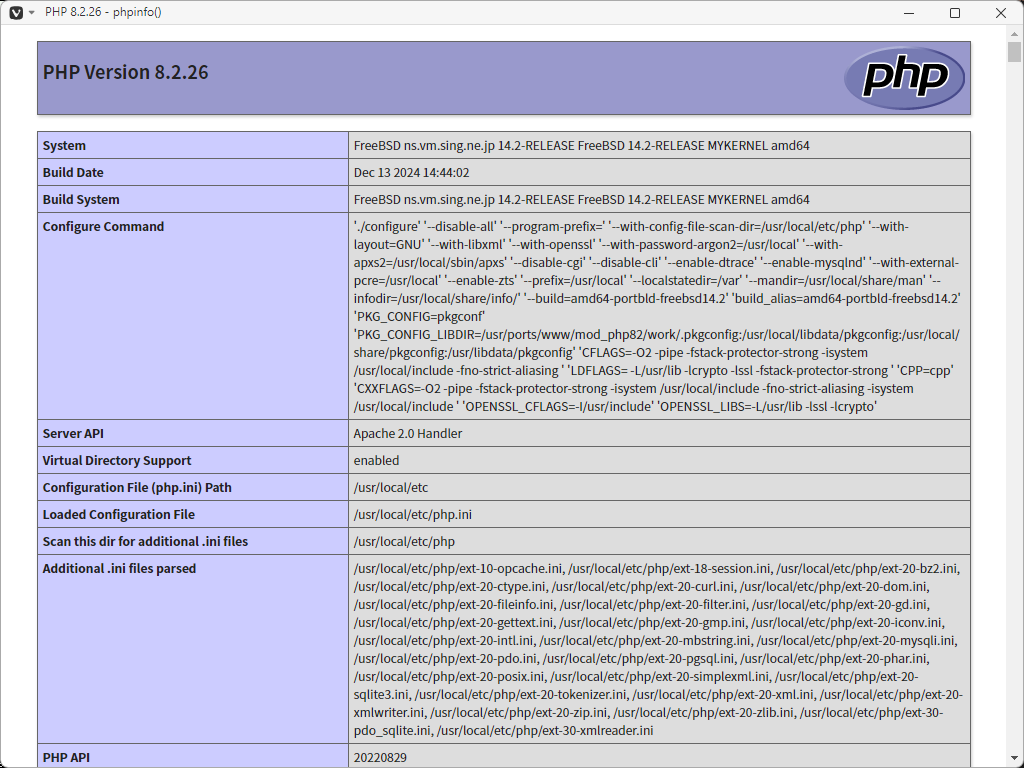Click the vertical scrollbar thumb
The width and height of the screenshot is (1024, 768).
point(1014,52)
